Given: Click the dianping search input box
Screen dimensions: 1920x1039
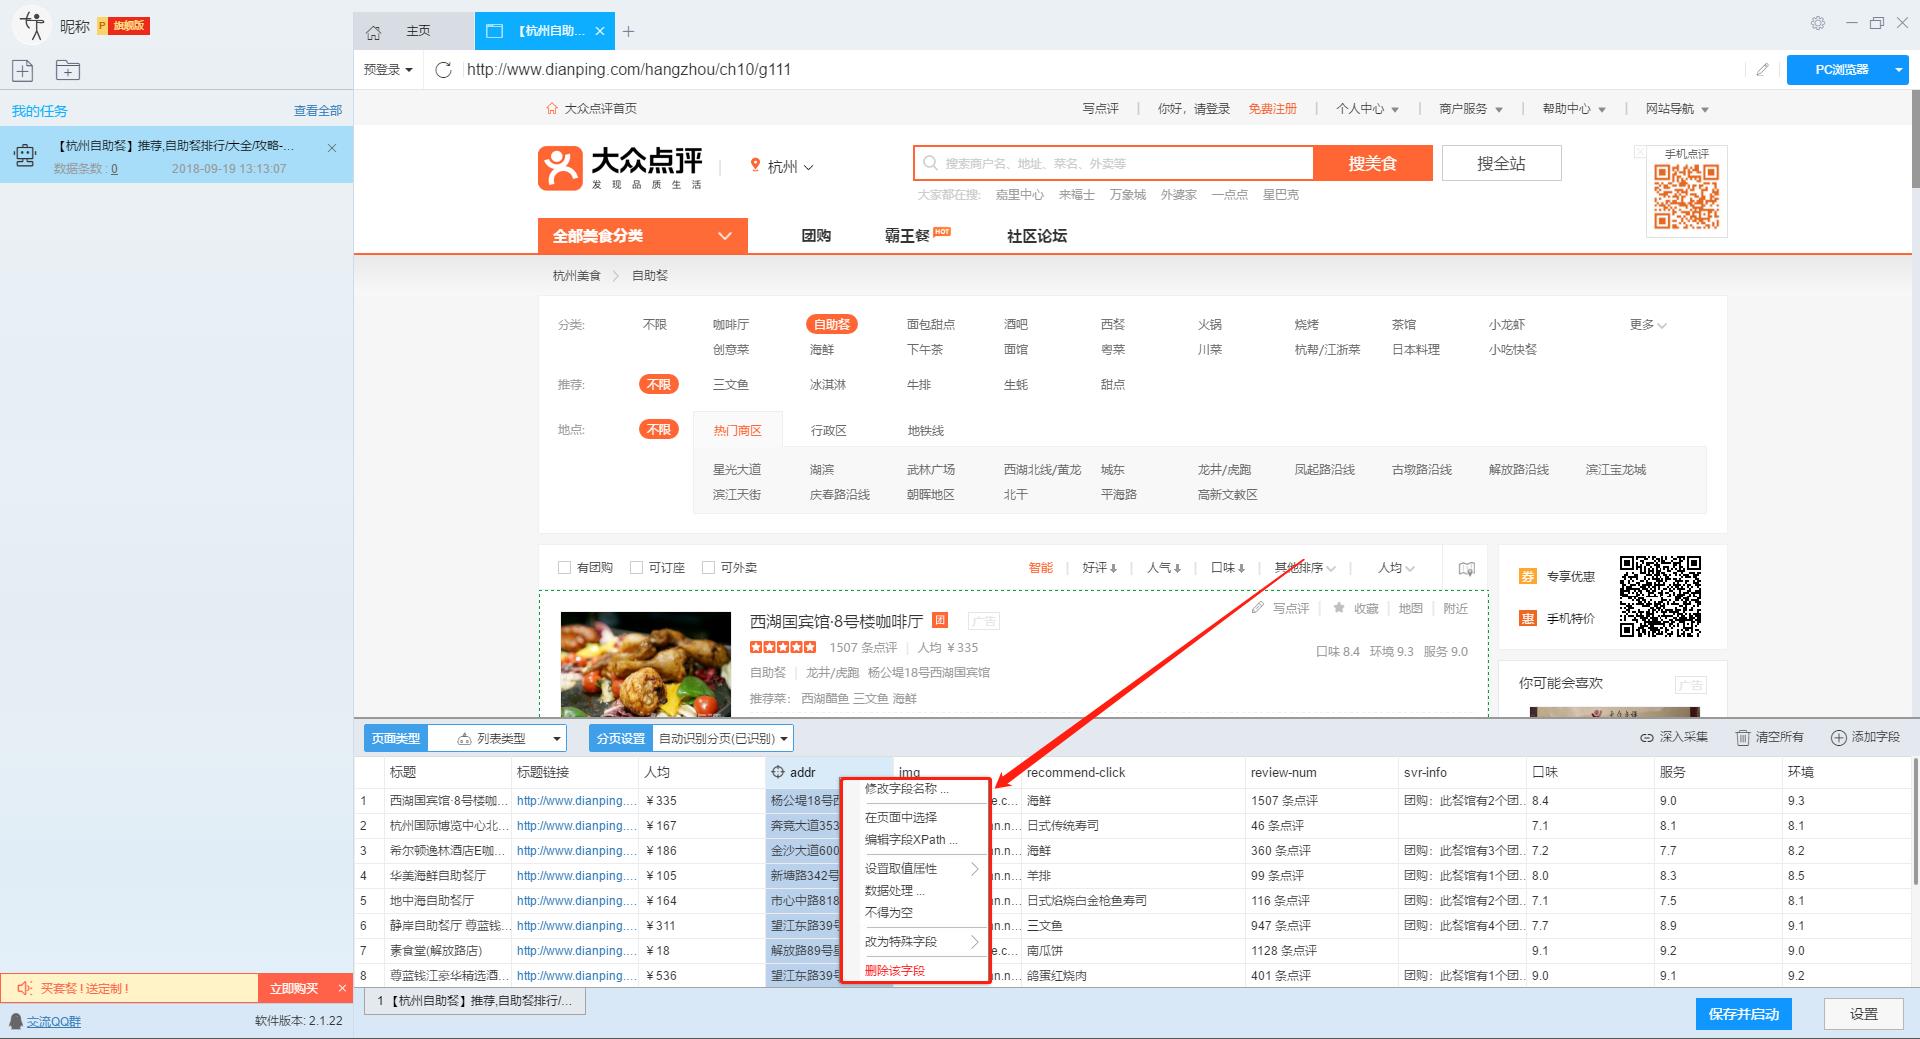Looking at the screenshot, I should 1112,163.
